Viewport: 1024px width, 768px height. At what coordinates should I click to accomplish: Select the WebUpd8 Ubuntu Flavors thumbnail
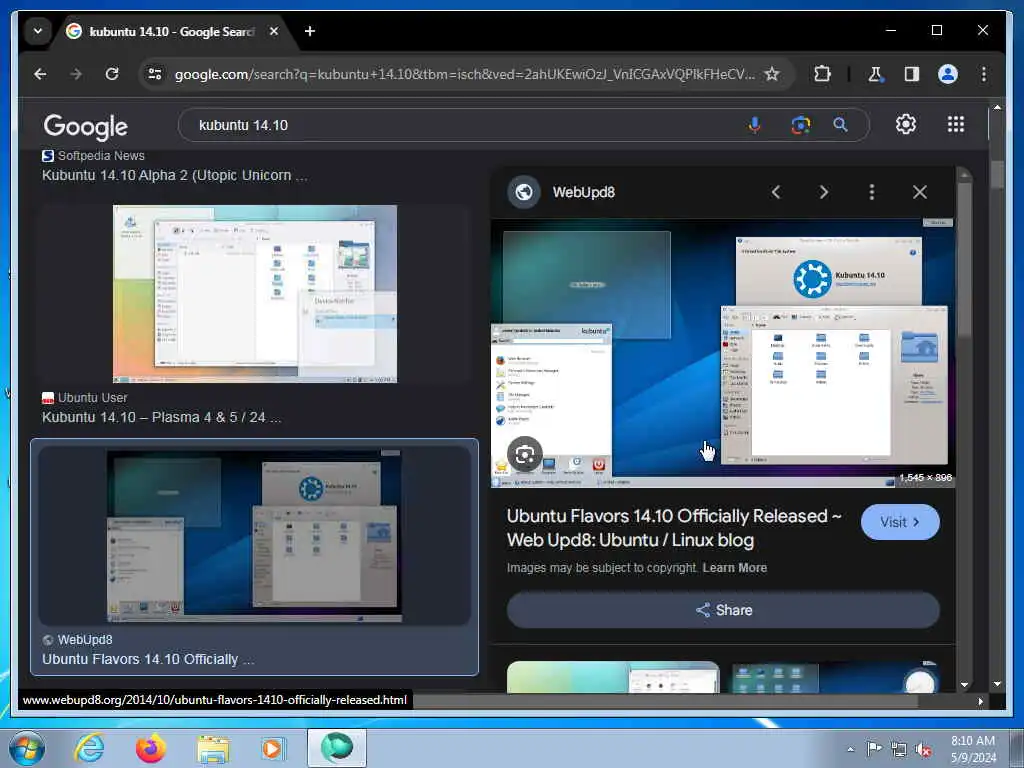255,536
